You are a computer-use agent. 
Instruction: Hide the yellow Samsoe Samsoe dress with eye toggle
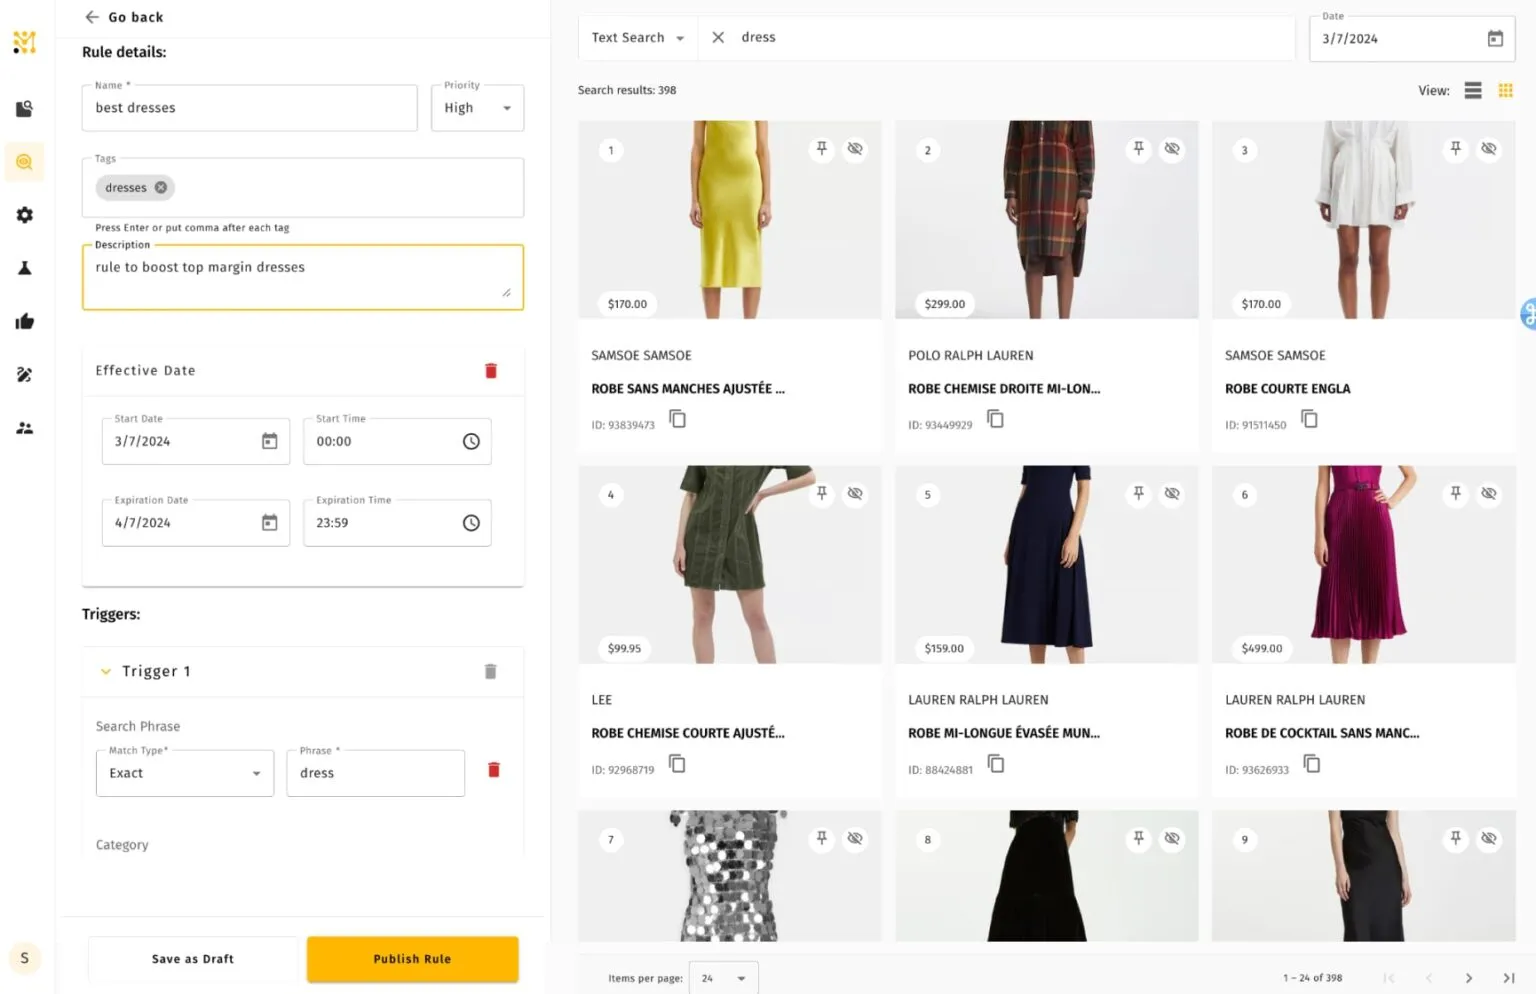coord(855,148)
